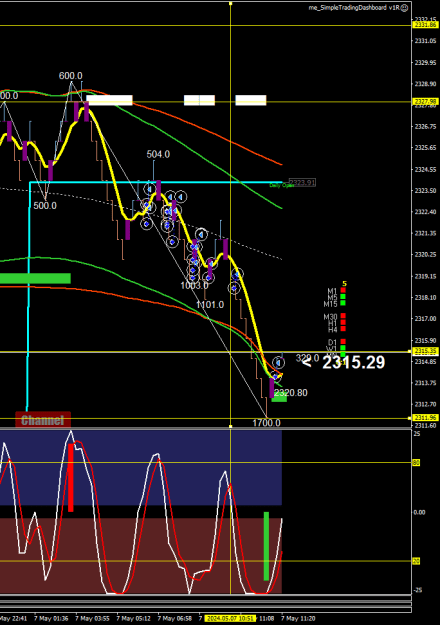Select the green vertical bar in oscillator
This screenshot has width=440, height=625.
(x=266, y=546)
